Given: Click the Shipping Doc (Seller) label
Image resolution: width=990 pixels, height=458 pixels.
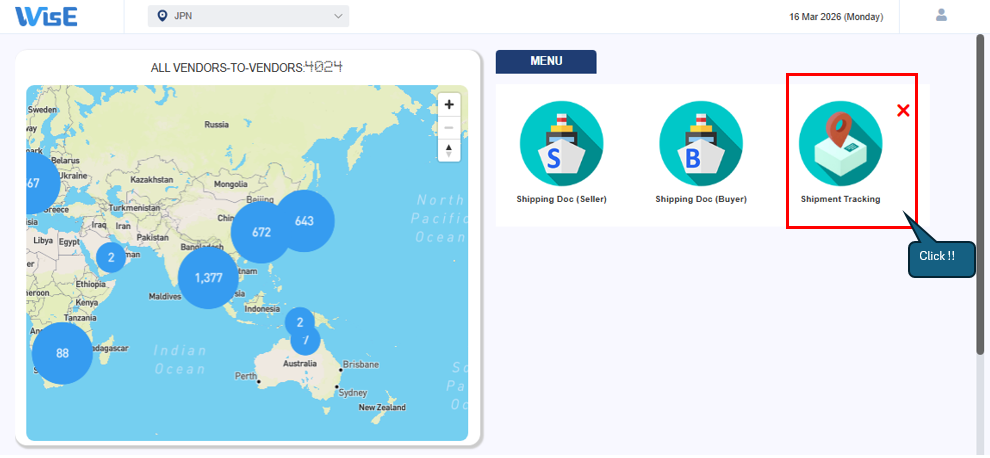Looking at the screenshot, I should pyautogui.click(x=561, y=199).
